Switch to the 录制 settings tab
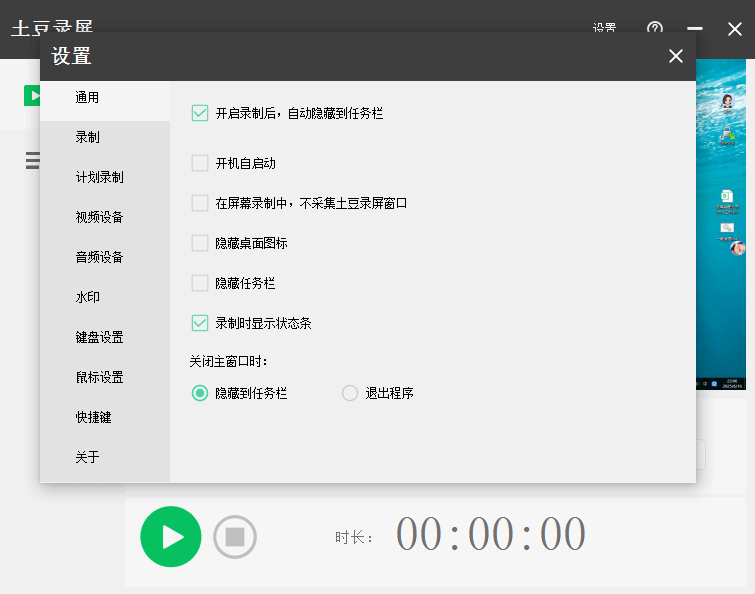The image size is (755, 594). (105, 138)
